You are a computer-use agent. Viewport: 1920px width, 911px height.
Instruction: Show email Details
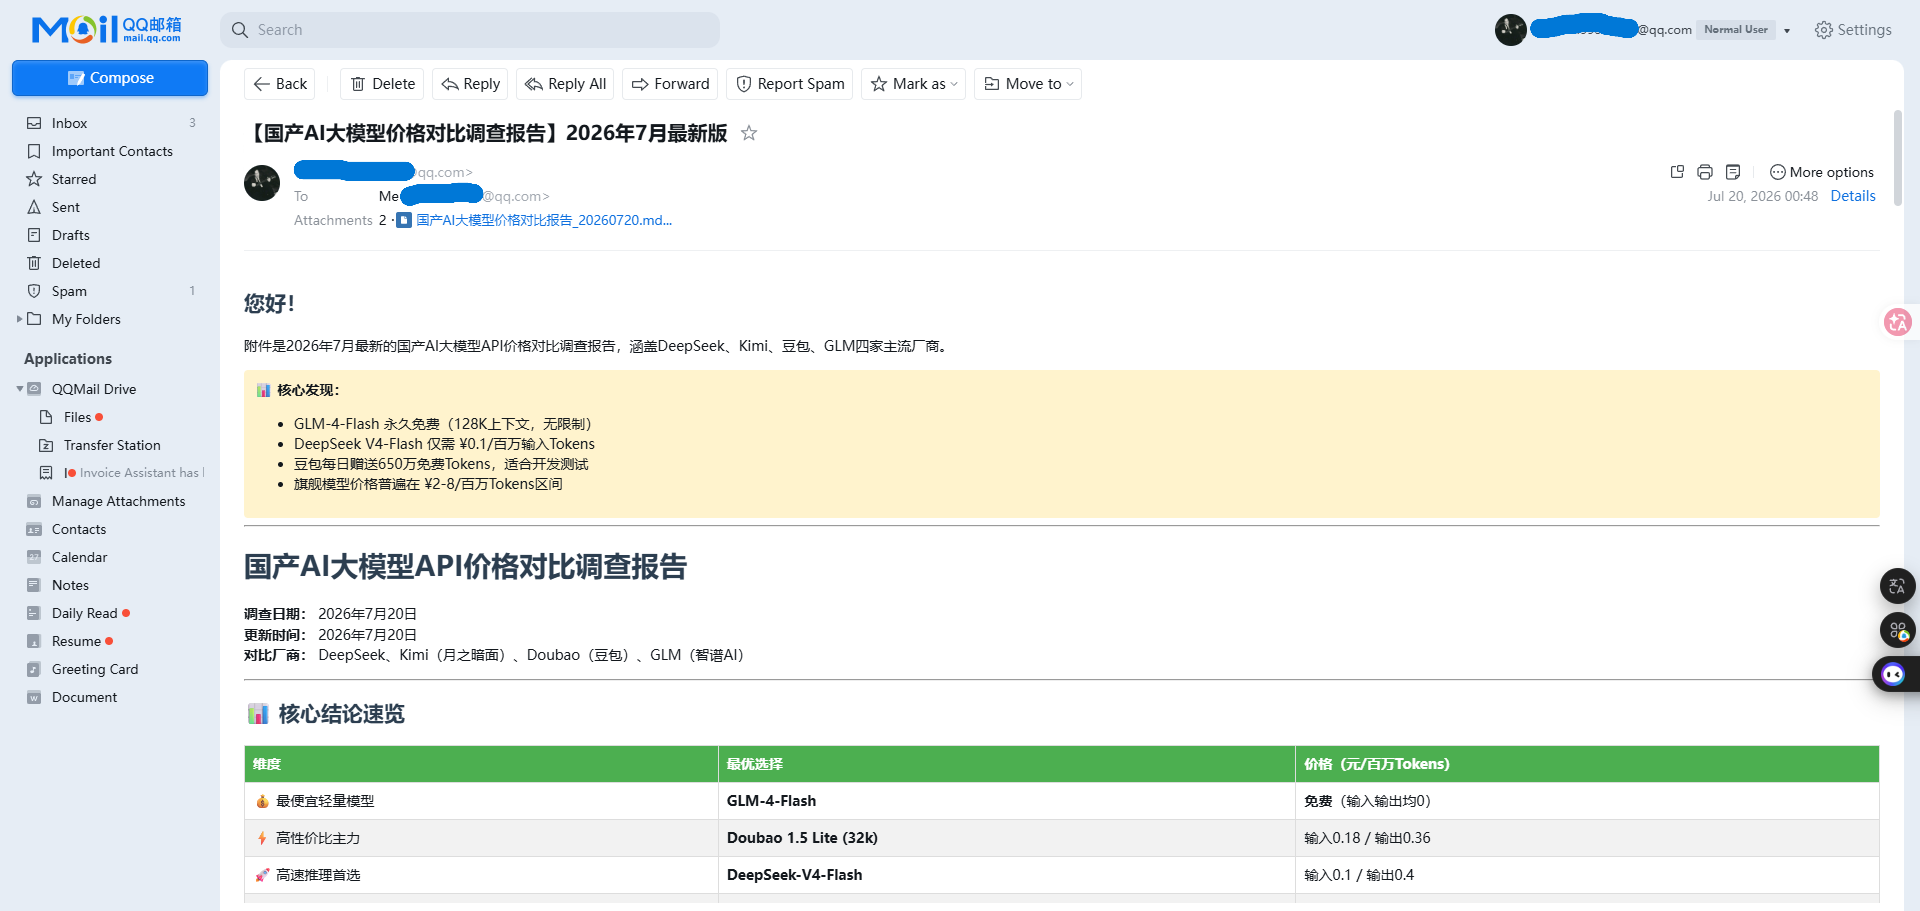pyautogui.click(x=1853, y=196)
